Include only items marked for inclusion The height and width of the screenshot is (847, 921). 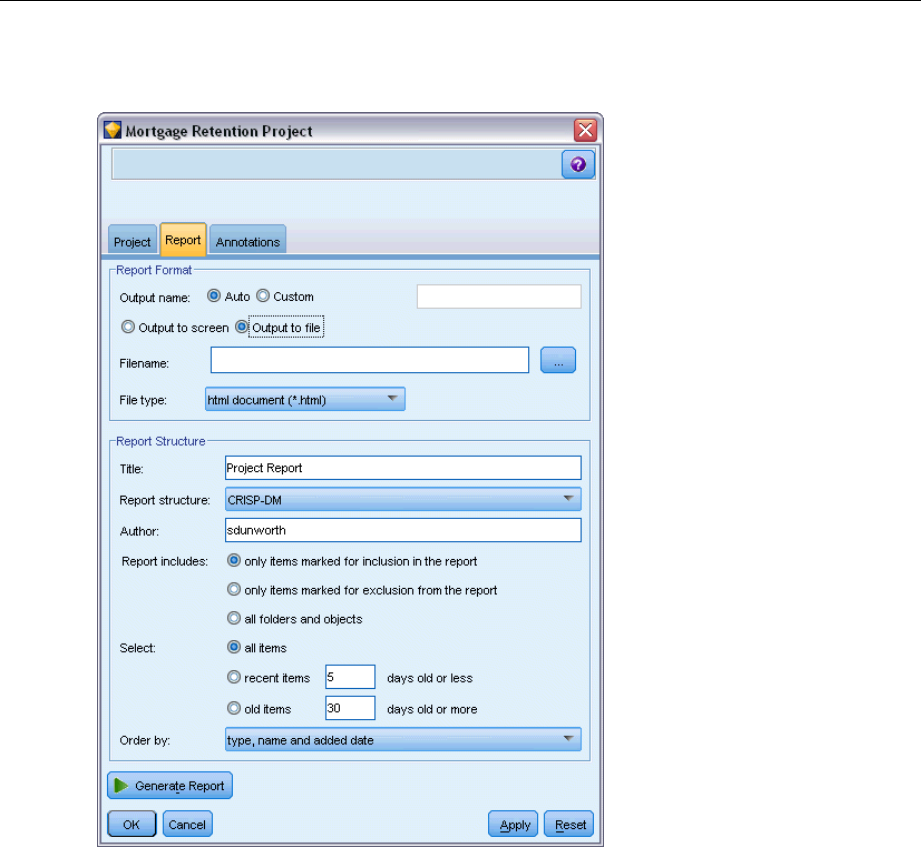[x=234, y=560]
